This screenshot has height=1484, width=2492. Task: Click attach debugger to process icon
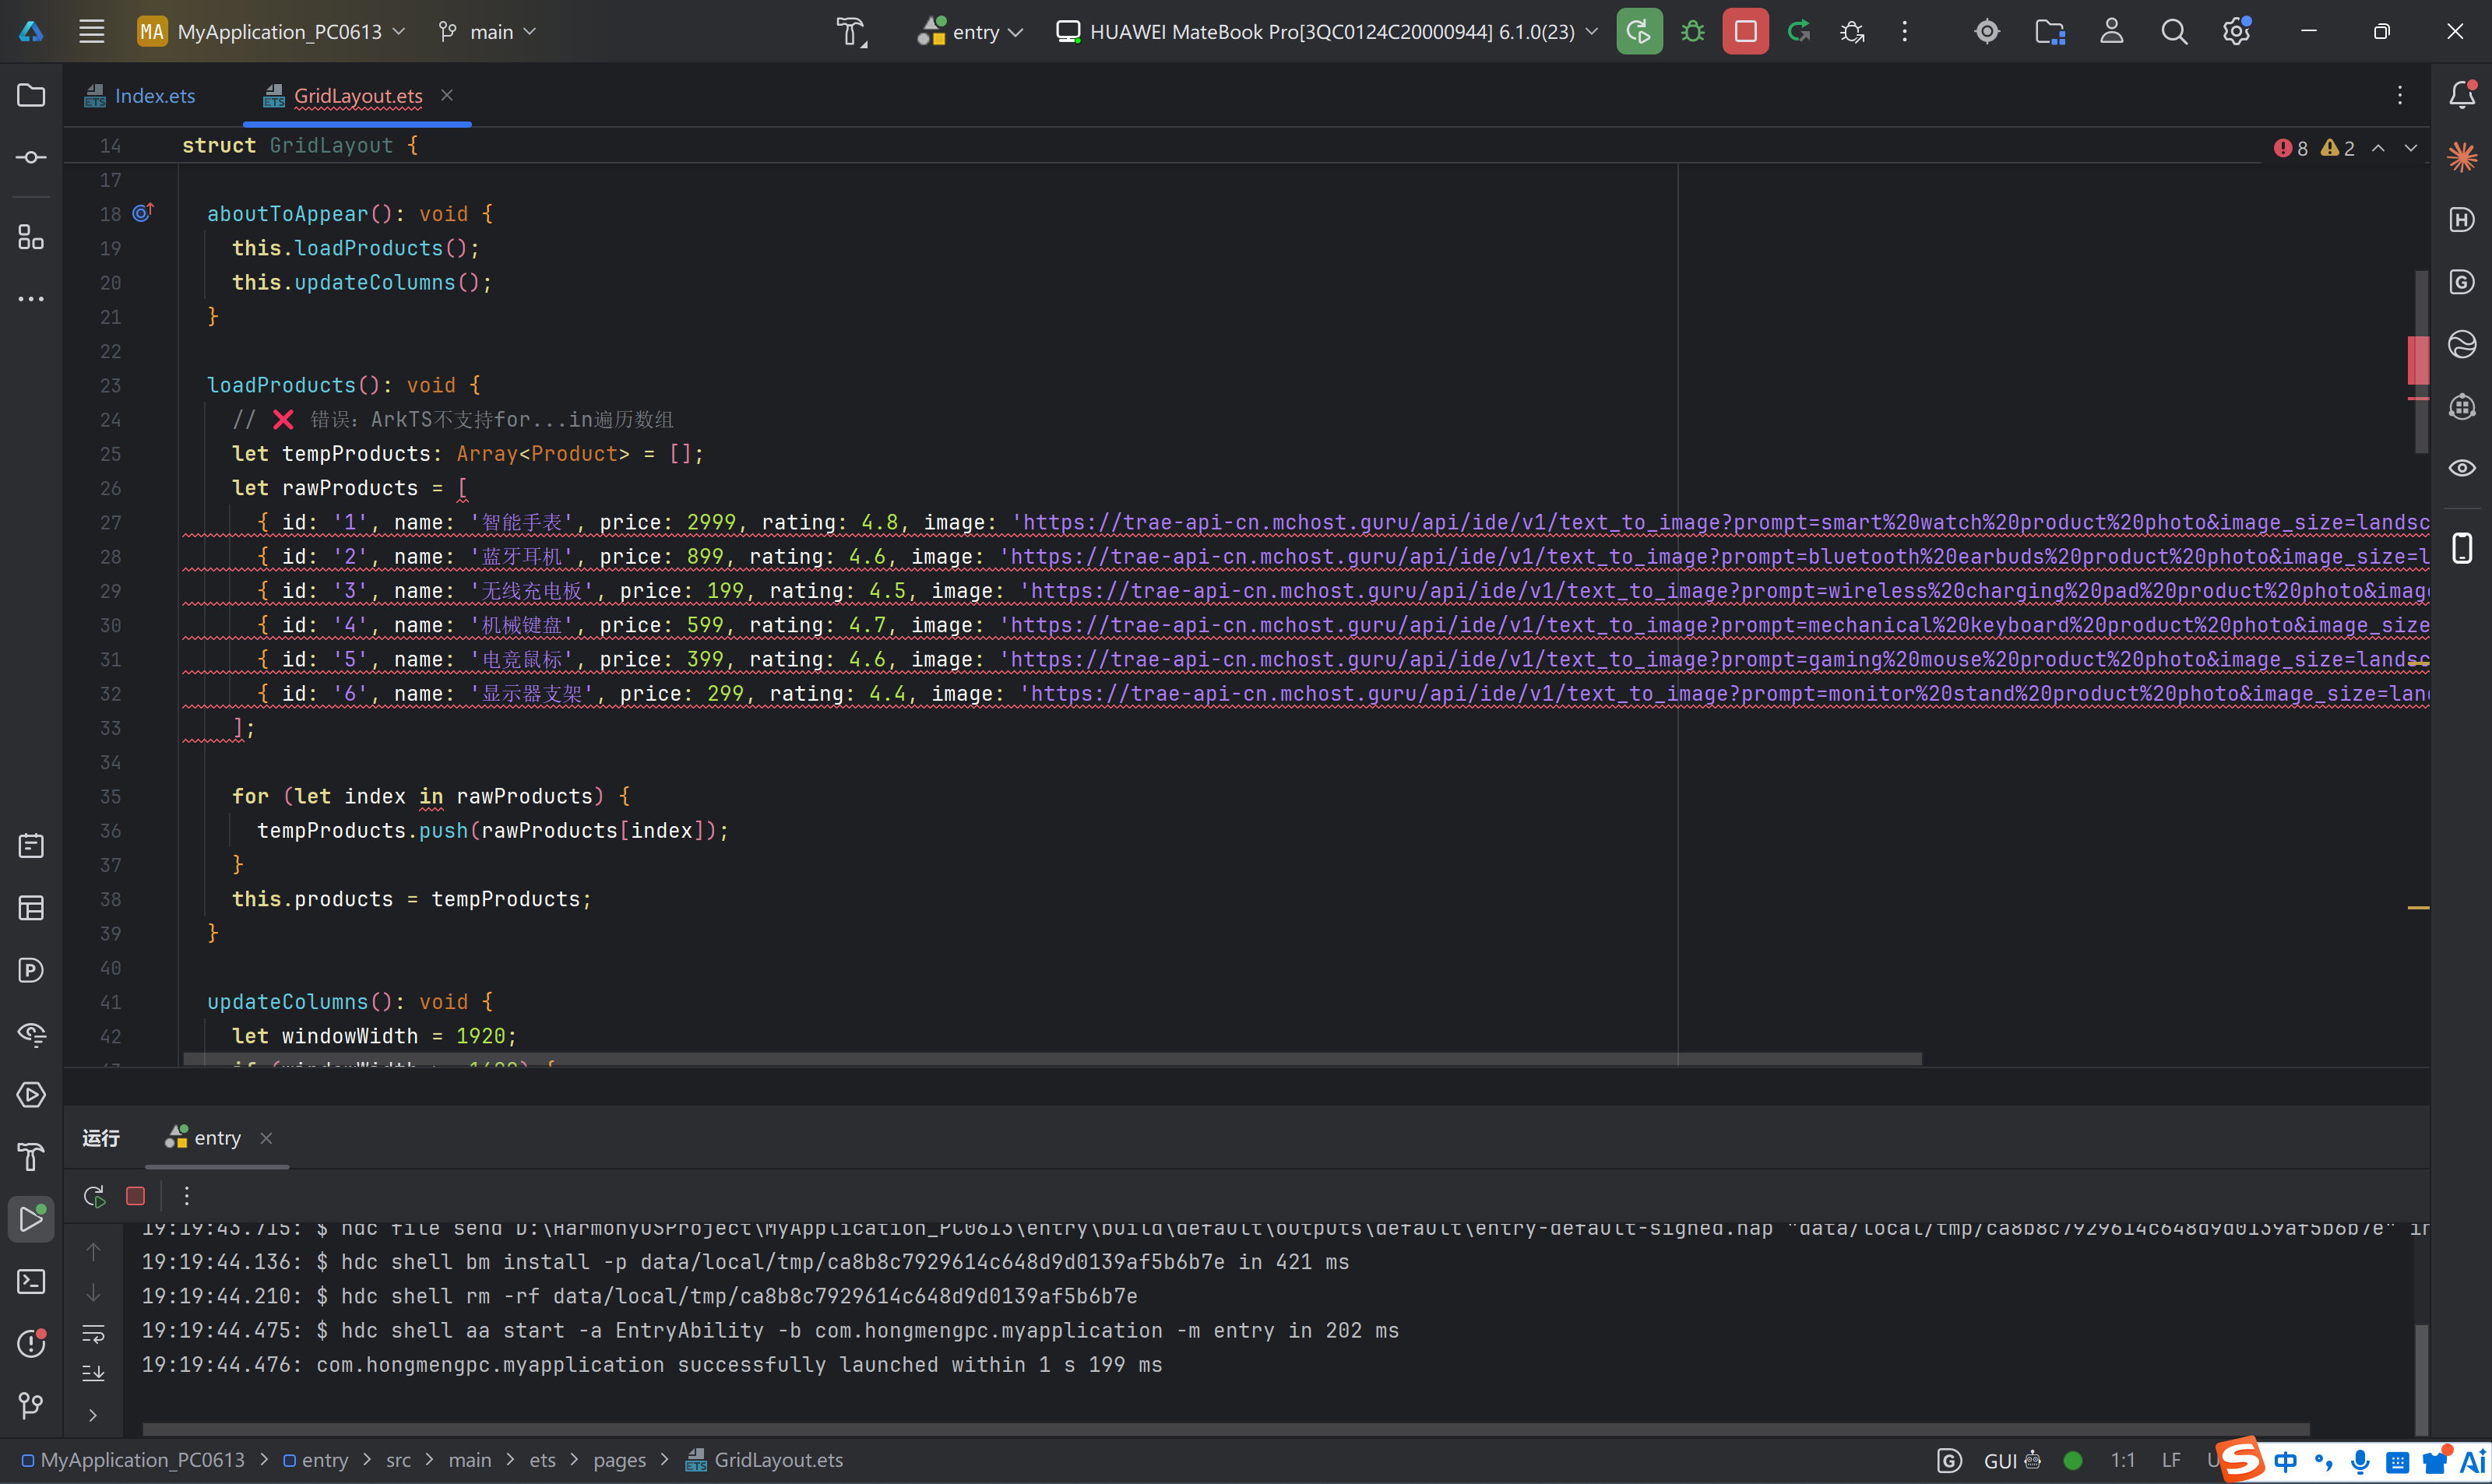coord(1851,31)
